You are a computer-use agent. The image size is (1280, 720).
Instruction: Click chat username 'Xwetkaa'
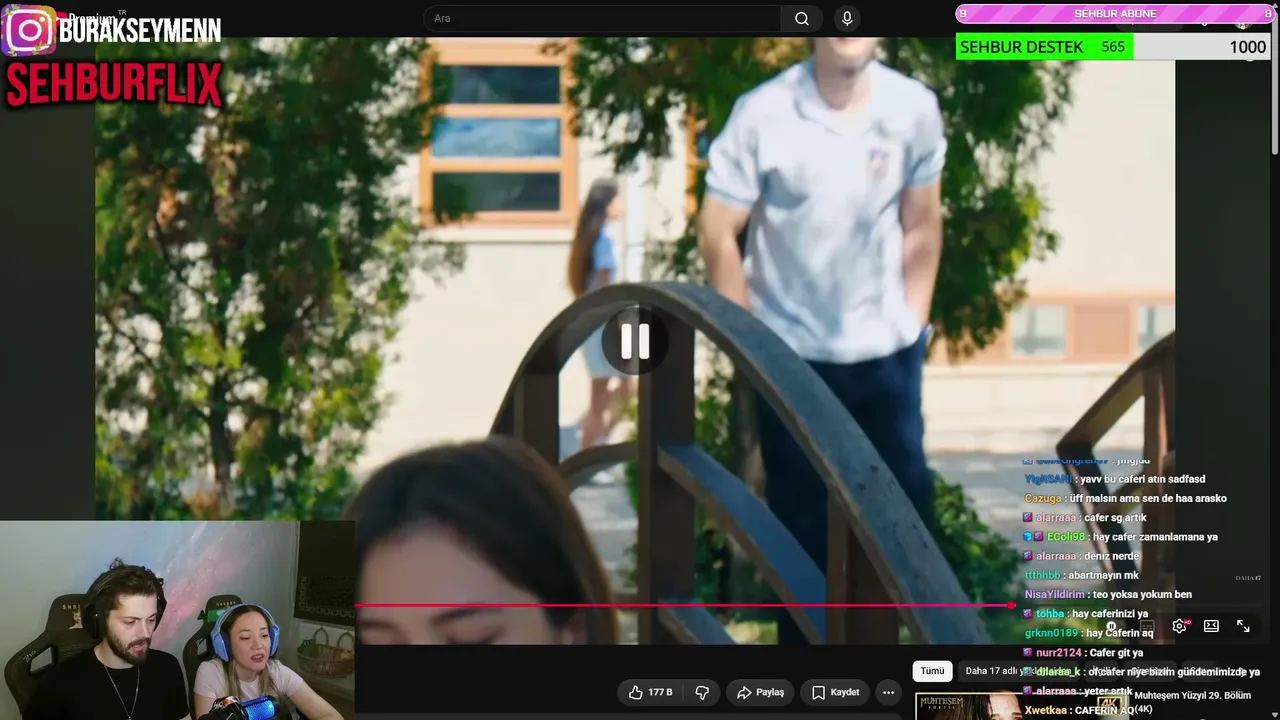(x=1045, y=710)
